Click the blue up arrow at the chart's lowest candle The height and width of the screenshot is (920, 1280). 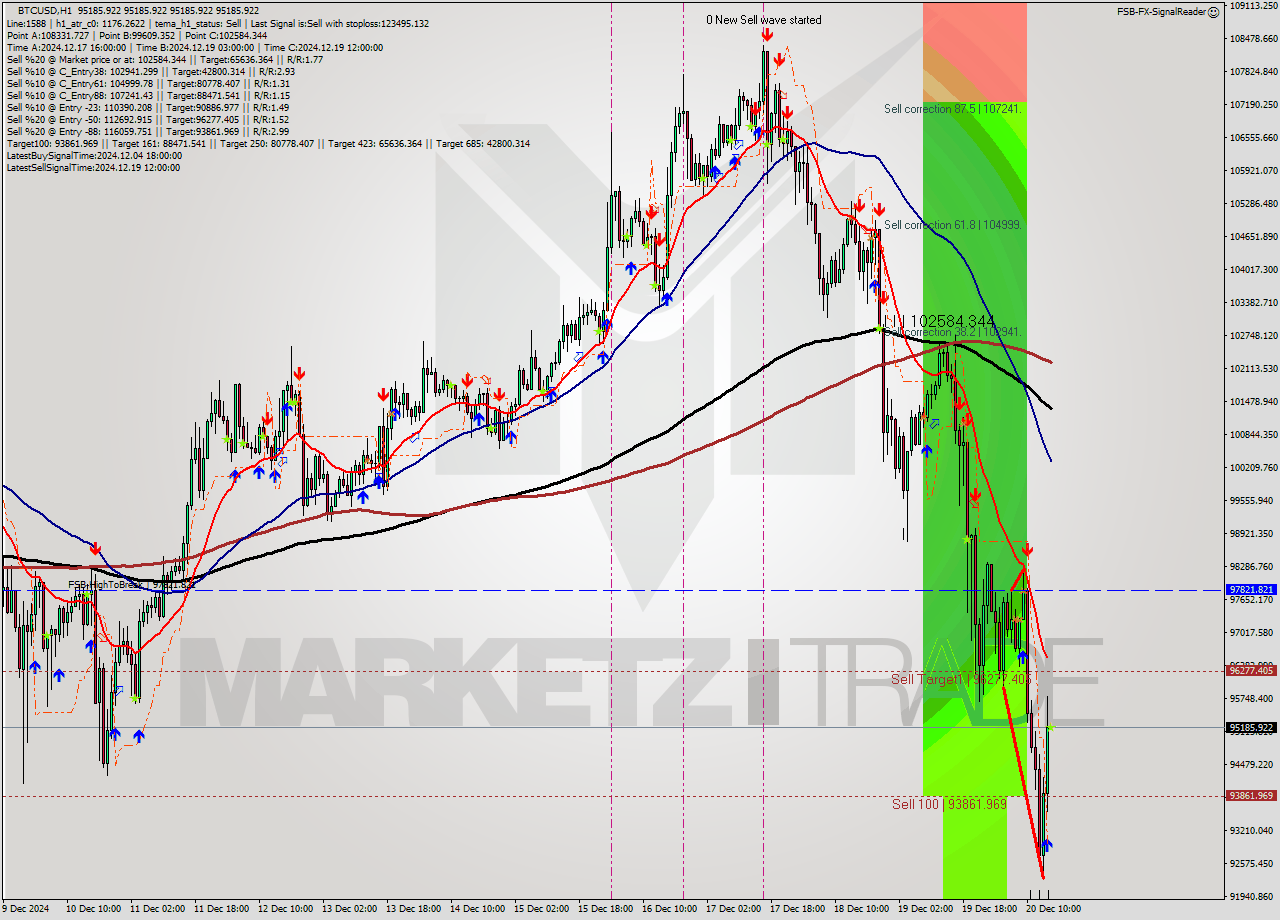coord(1047,845)
